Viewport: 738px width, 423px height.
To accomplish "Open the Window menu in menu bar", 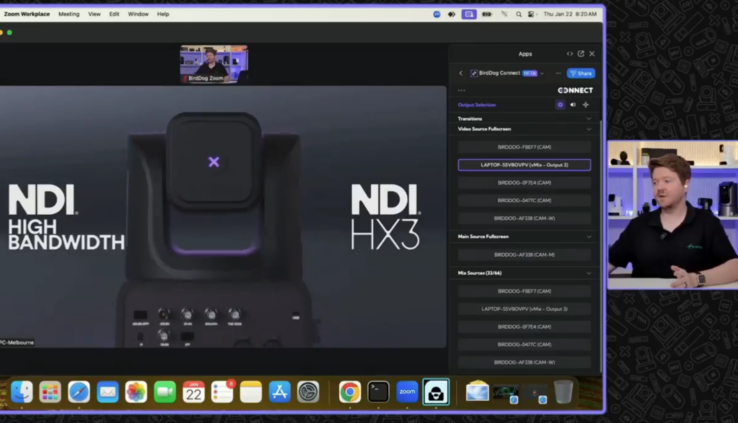I will (138, 14).
